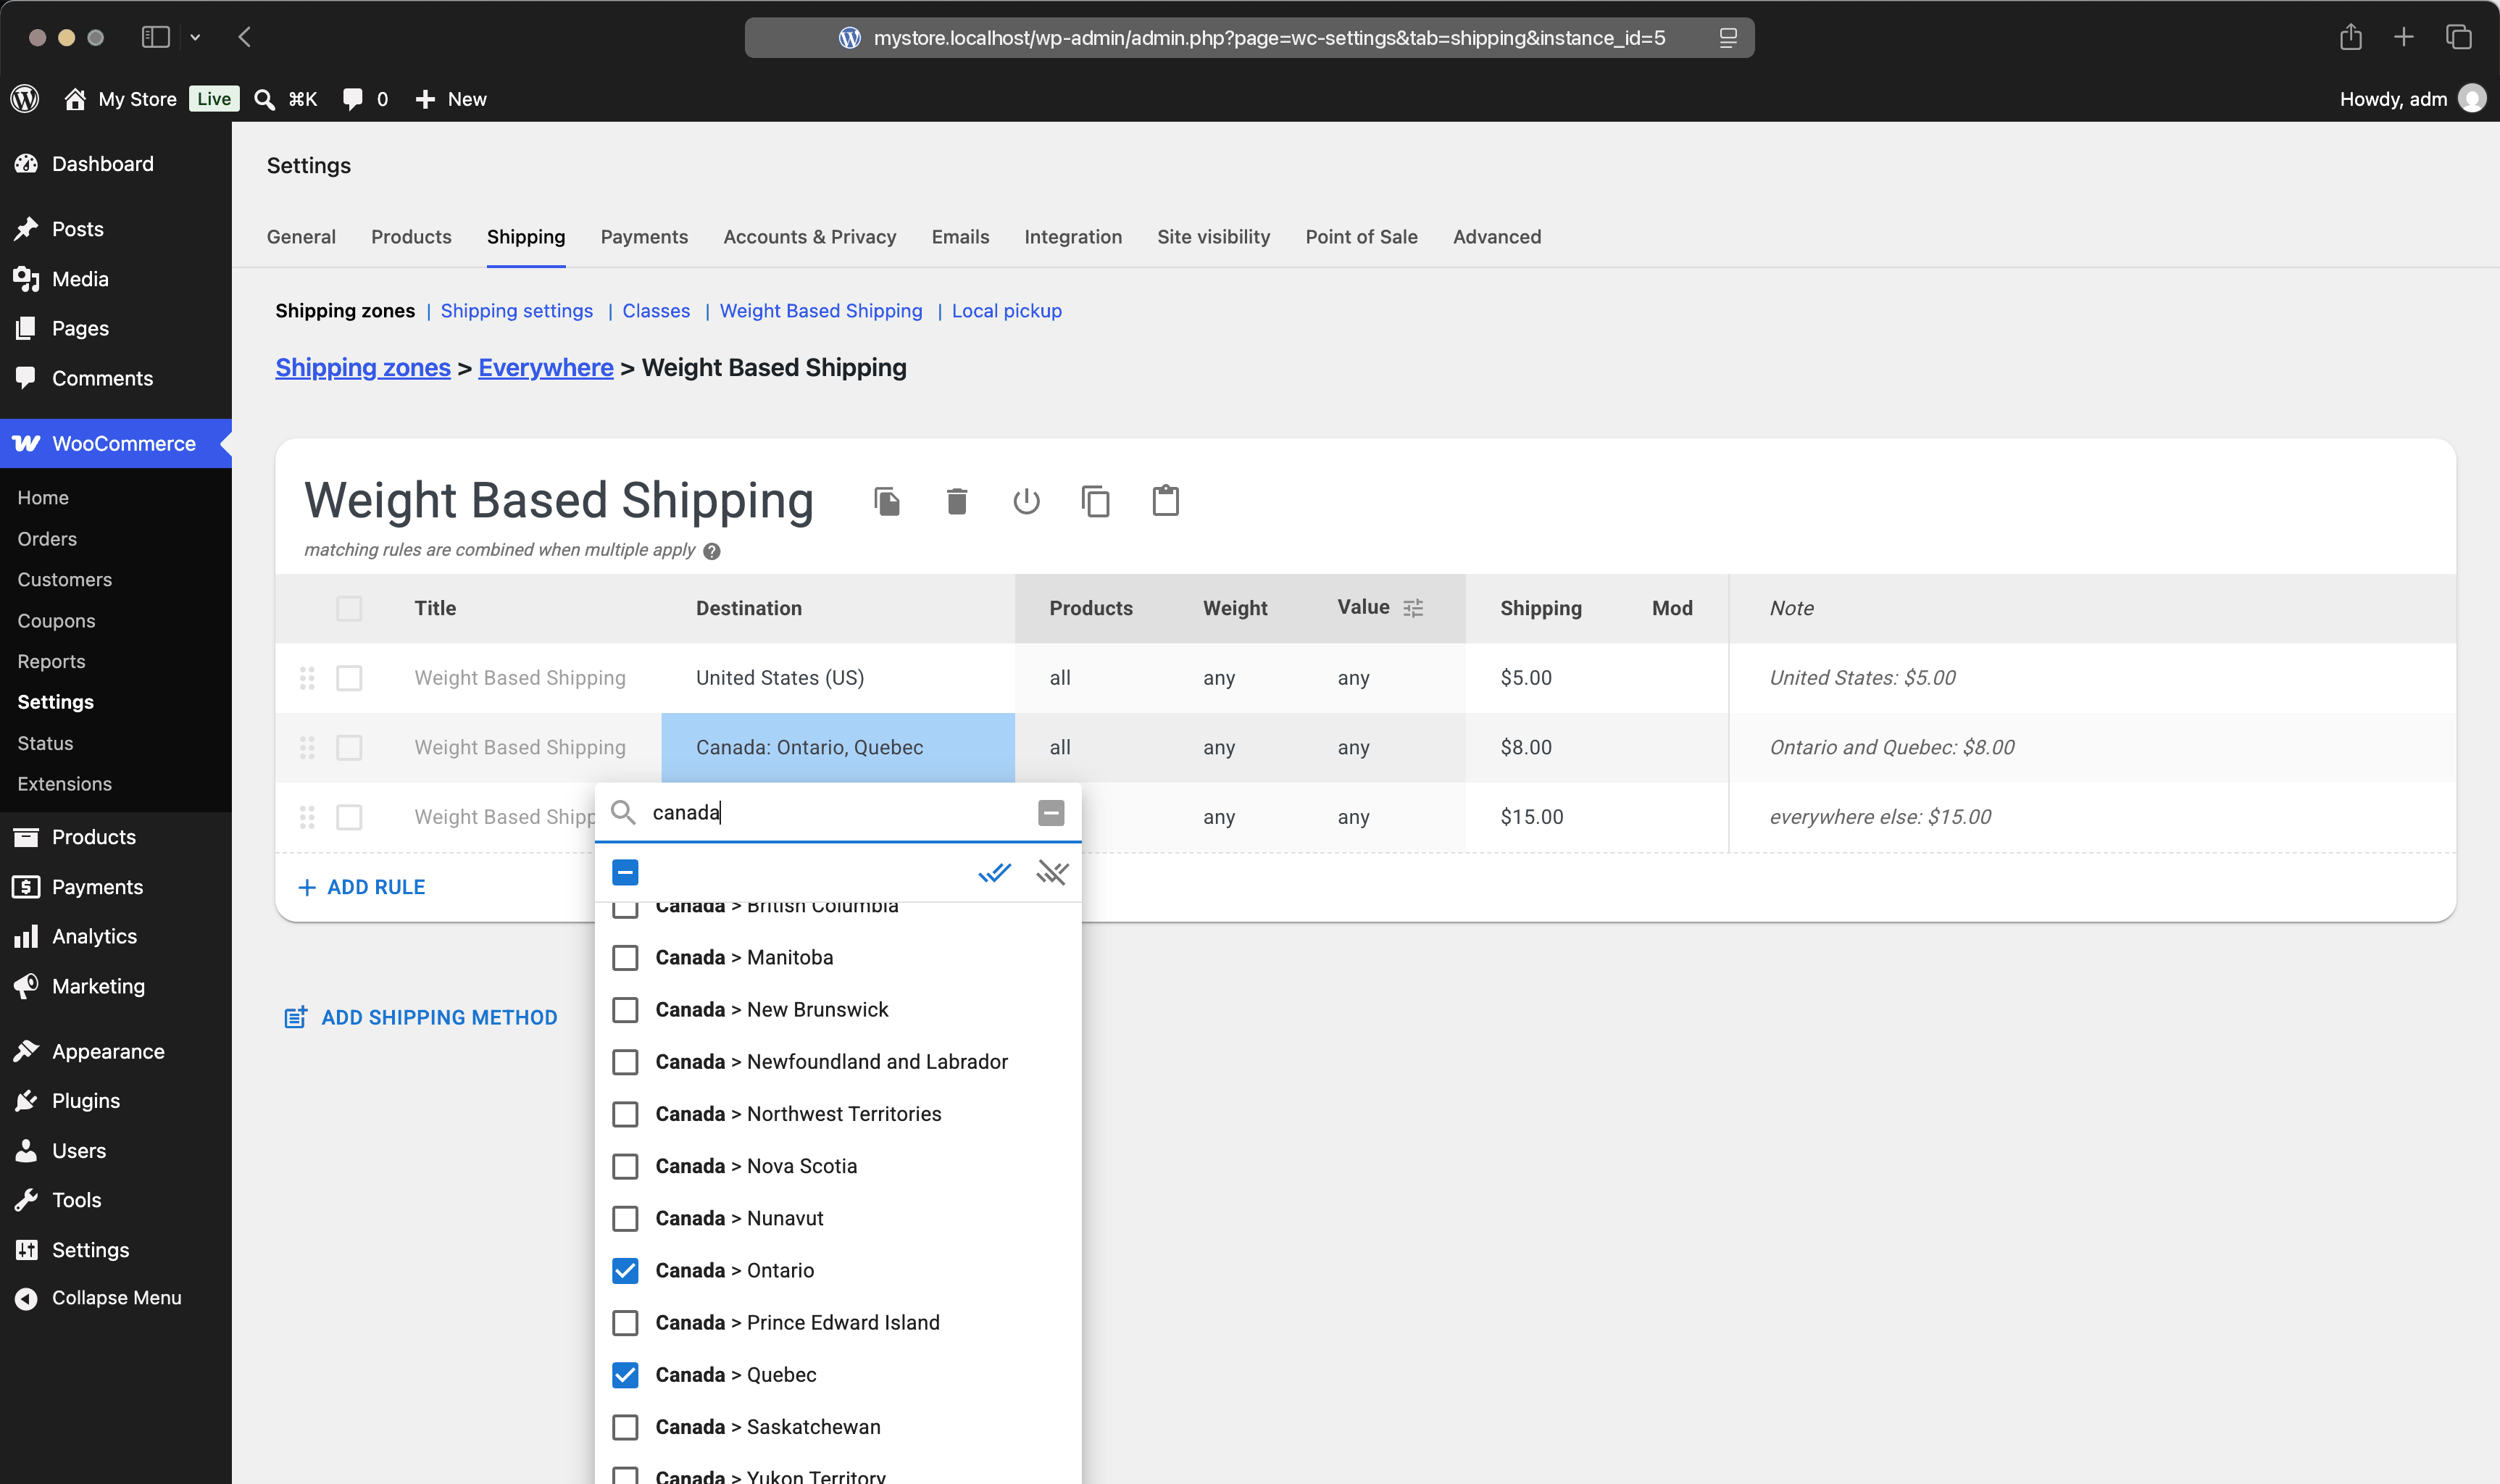Viewport: 2500px width, 1484px height.
Task: Click the Value column tune settings icon
Action: click(x=1413, y=608)
